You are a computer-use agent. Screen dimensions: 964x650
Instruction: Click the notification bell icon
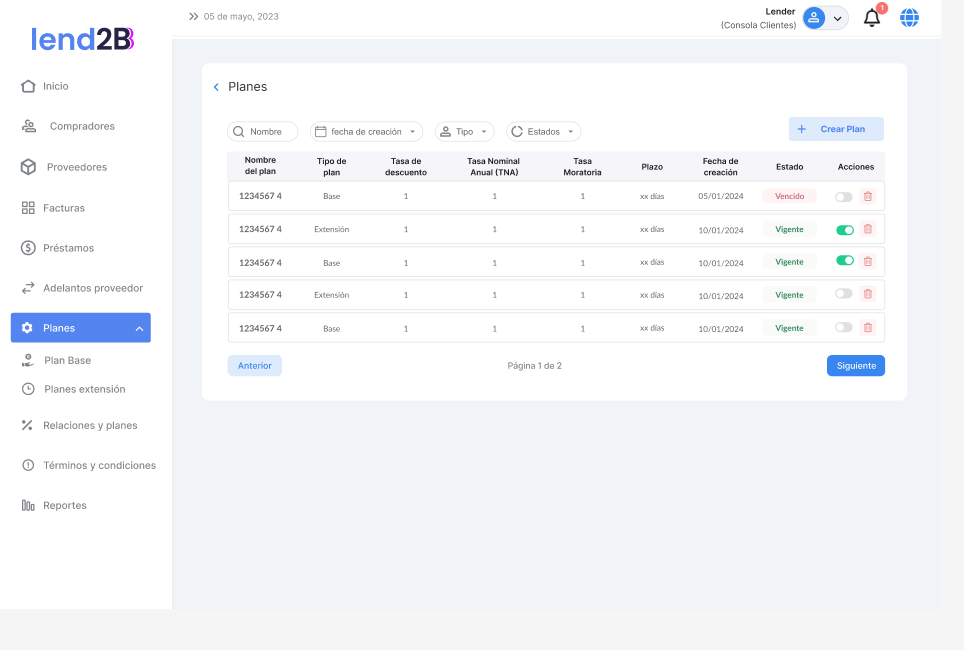coord(872,18)
